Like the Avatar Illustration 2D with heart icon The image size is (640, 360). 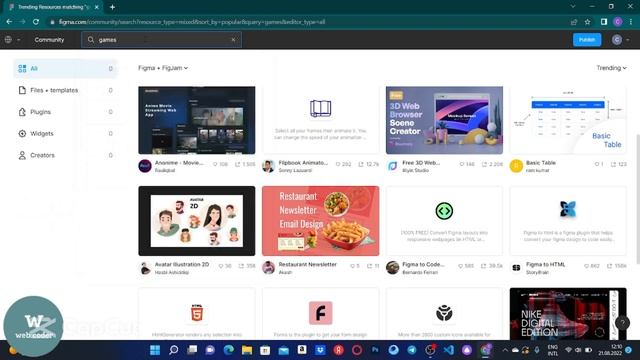pyautogui.click(x=220, y=266)
